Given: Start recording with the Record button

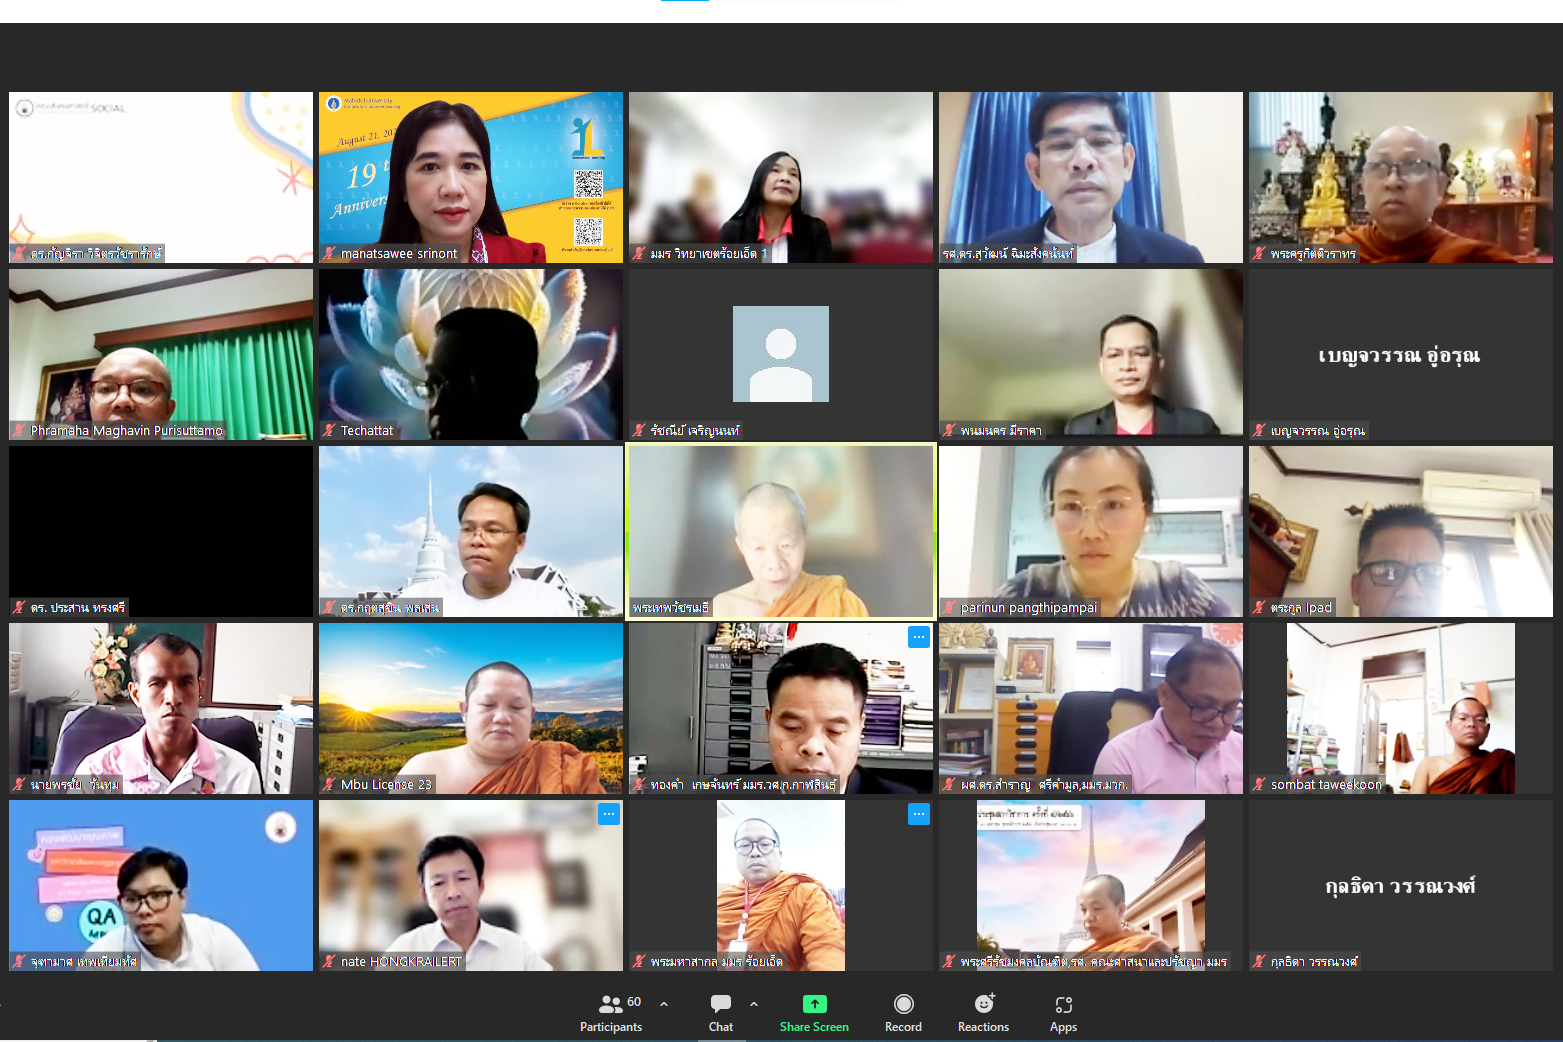Looking at the screenshot, I should click(x=903, y=1012).
